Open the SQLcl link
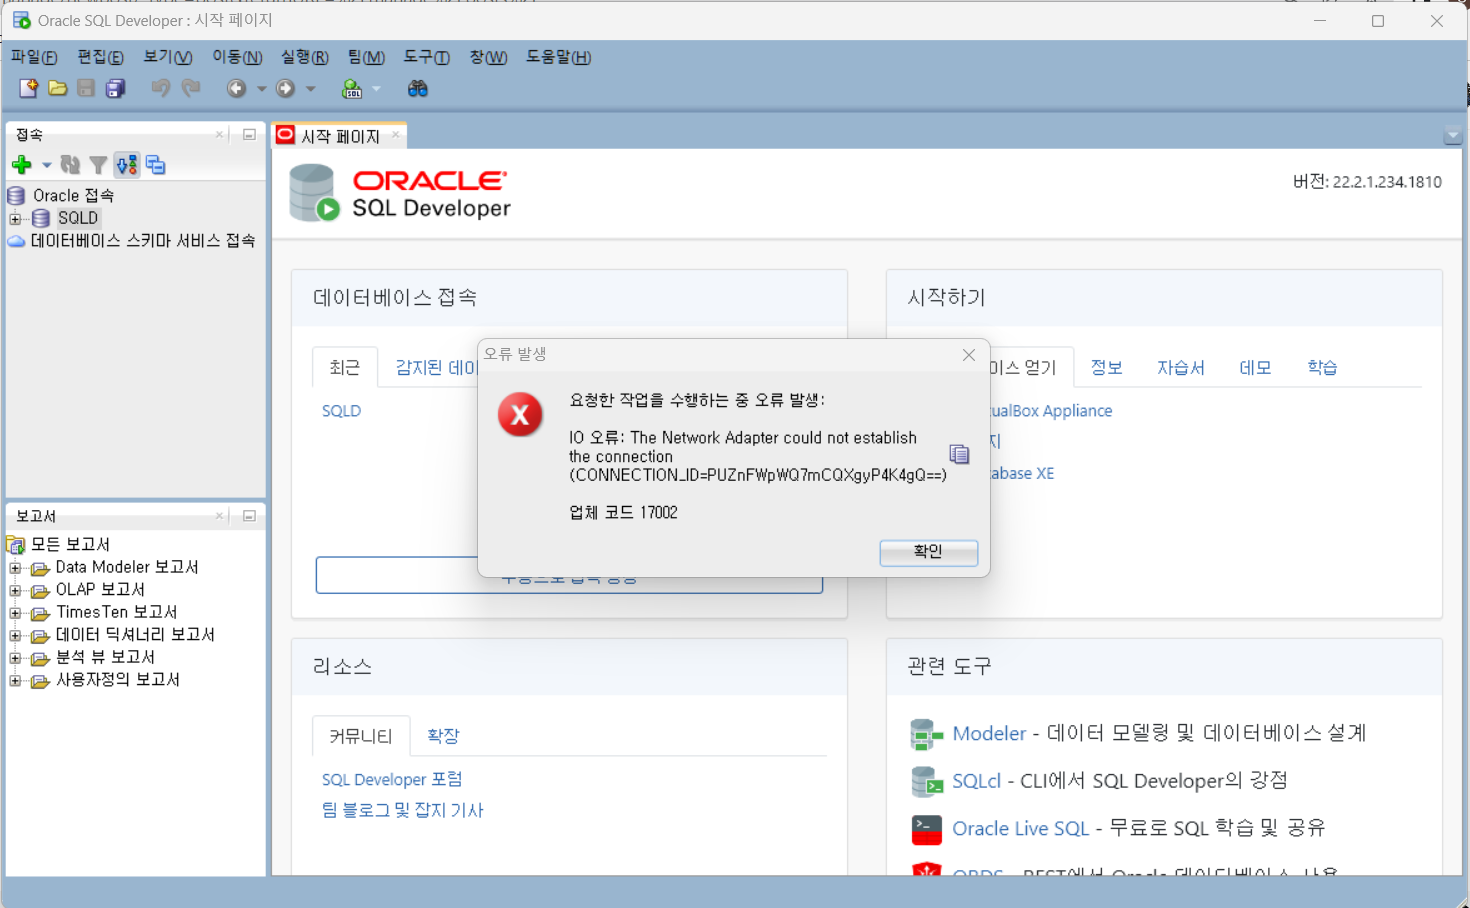This screenshot has width=1470, height=908. click(976, 781)
